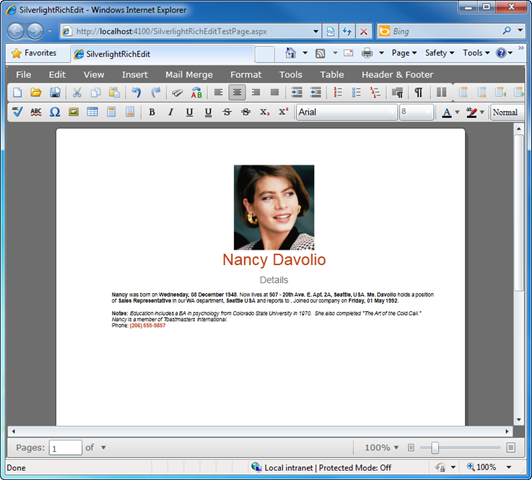Image resolution: width=532 pixels, height=480 pixels.
Task: Create a new document with the blank page icon
Action: coord(17,92)
